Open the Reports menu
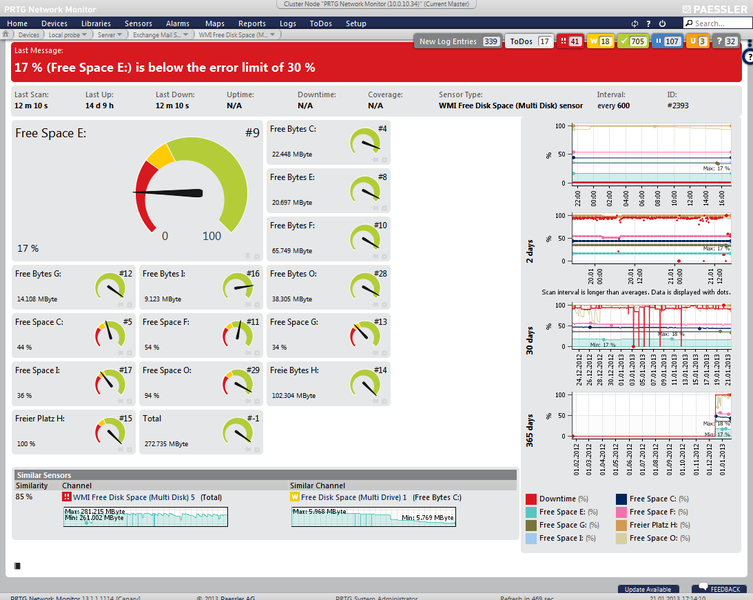This screenshot has width=753, height=600. pyautogui.click(x=252, y=24)
